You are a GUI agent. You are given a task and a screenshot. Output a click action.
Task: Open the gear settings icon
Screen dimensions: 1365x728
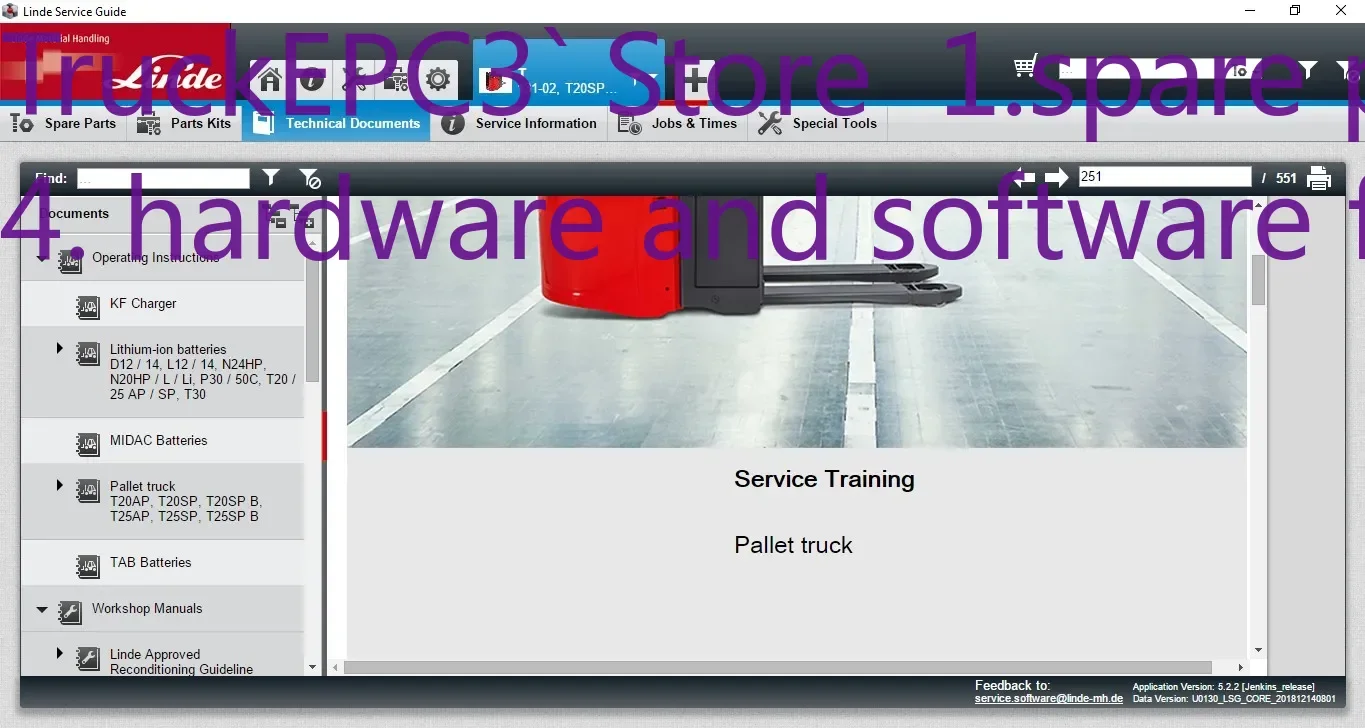(438, 80)
